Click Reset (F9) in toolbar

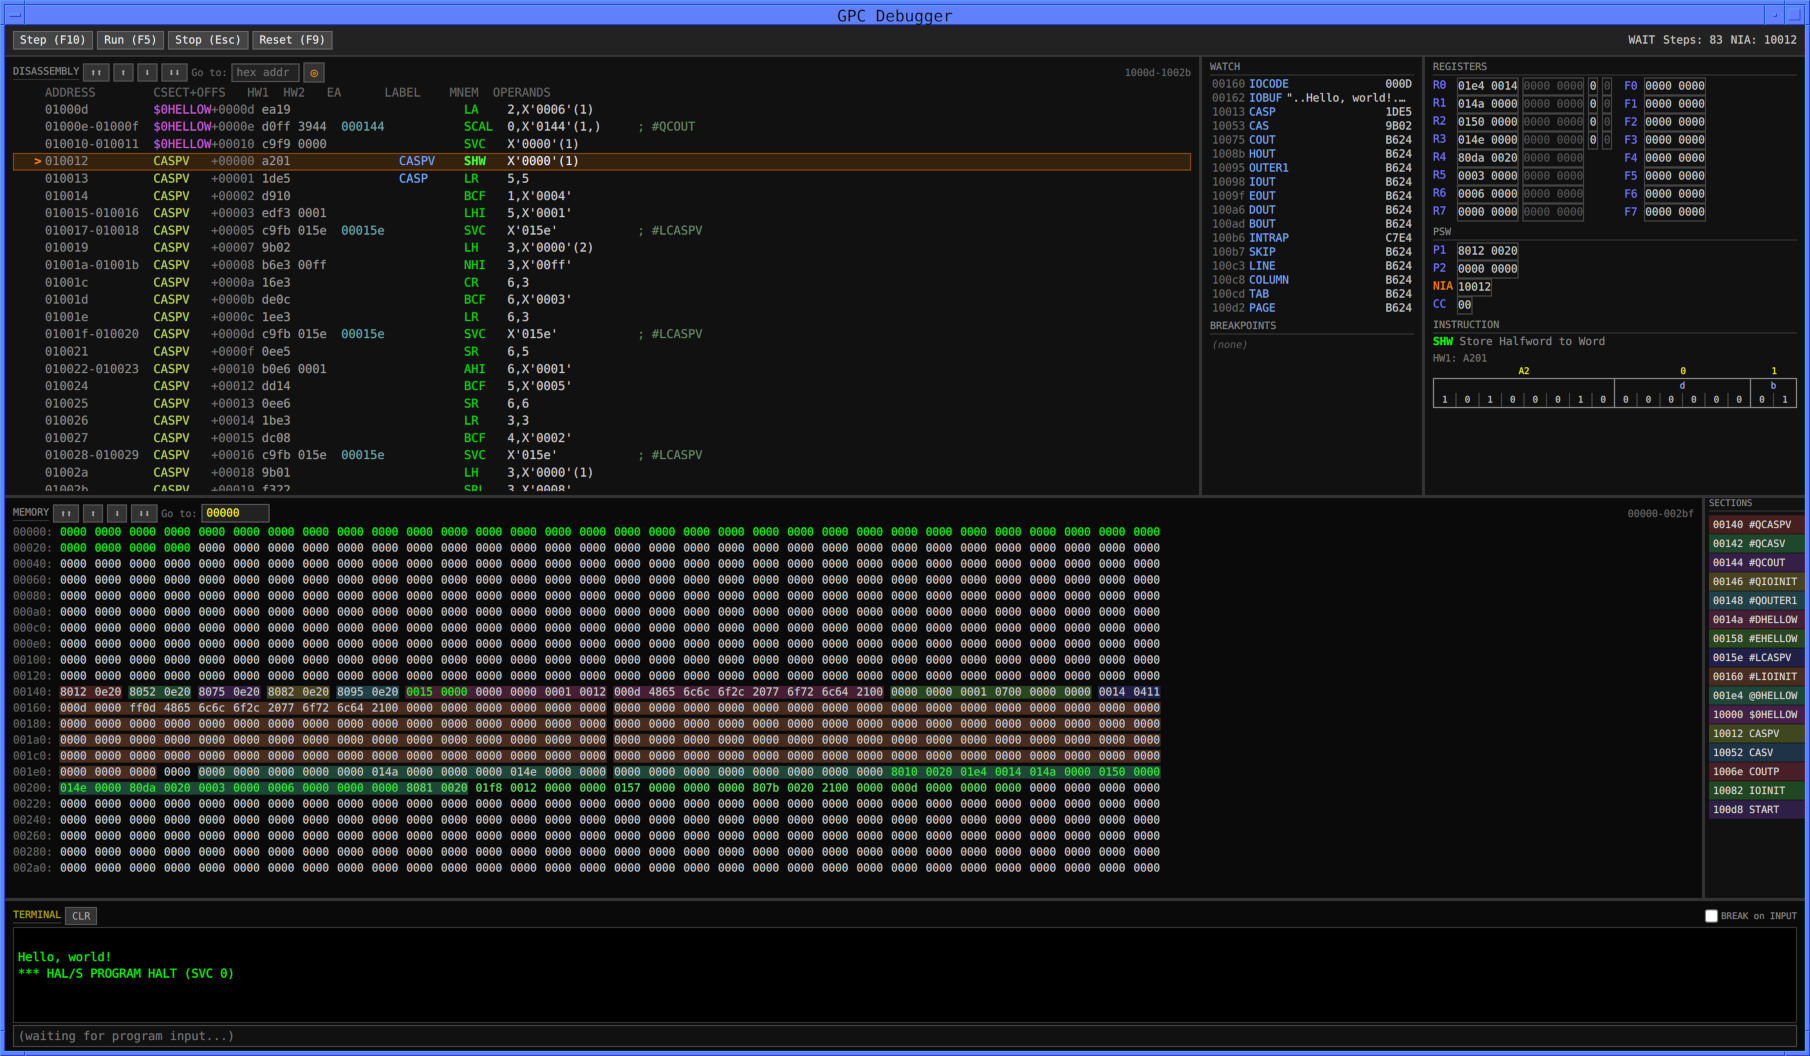pyautogui.click(x=291, y=40)
